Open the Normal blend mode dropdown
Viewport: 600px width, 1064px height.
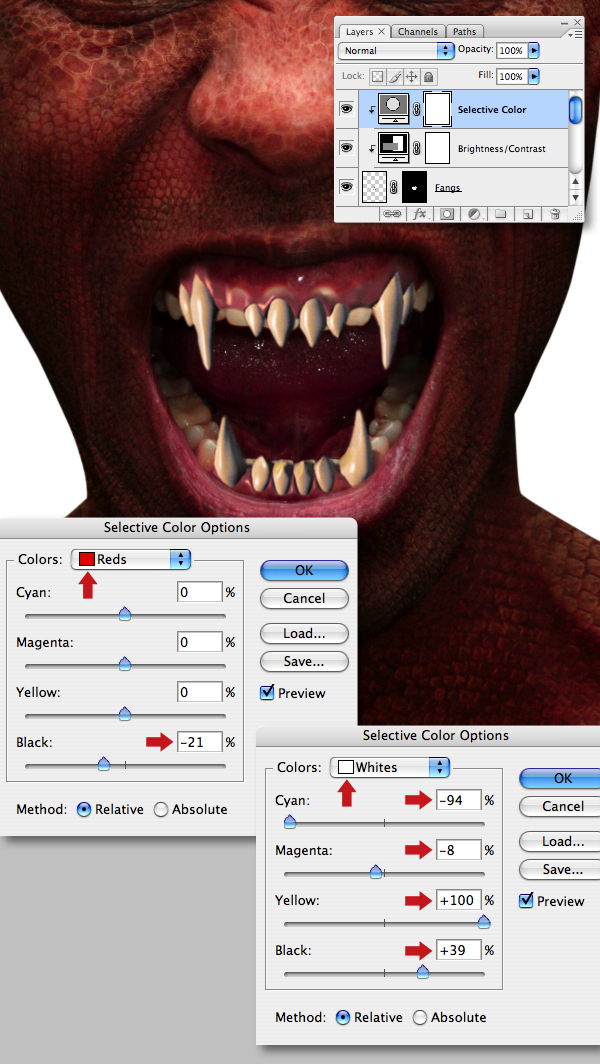click(396, 50)
